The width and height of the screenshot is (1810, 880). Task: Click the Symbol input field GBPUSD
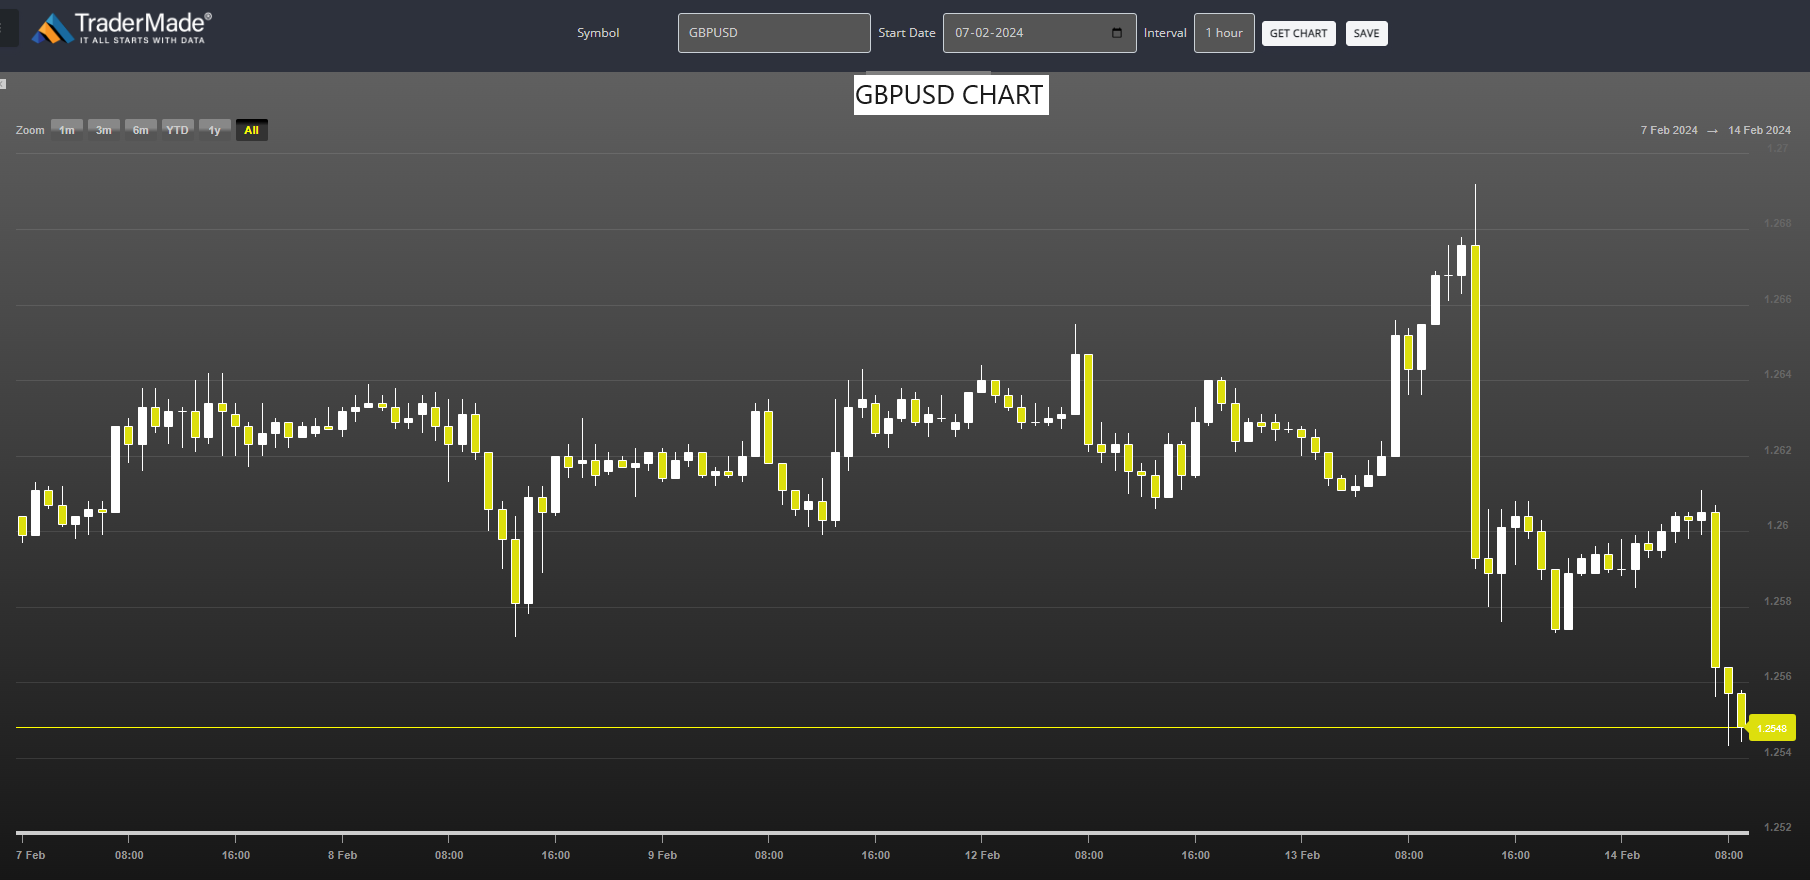[x=774, y=33]
